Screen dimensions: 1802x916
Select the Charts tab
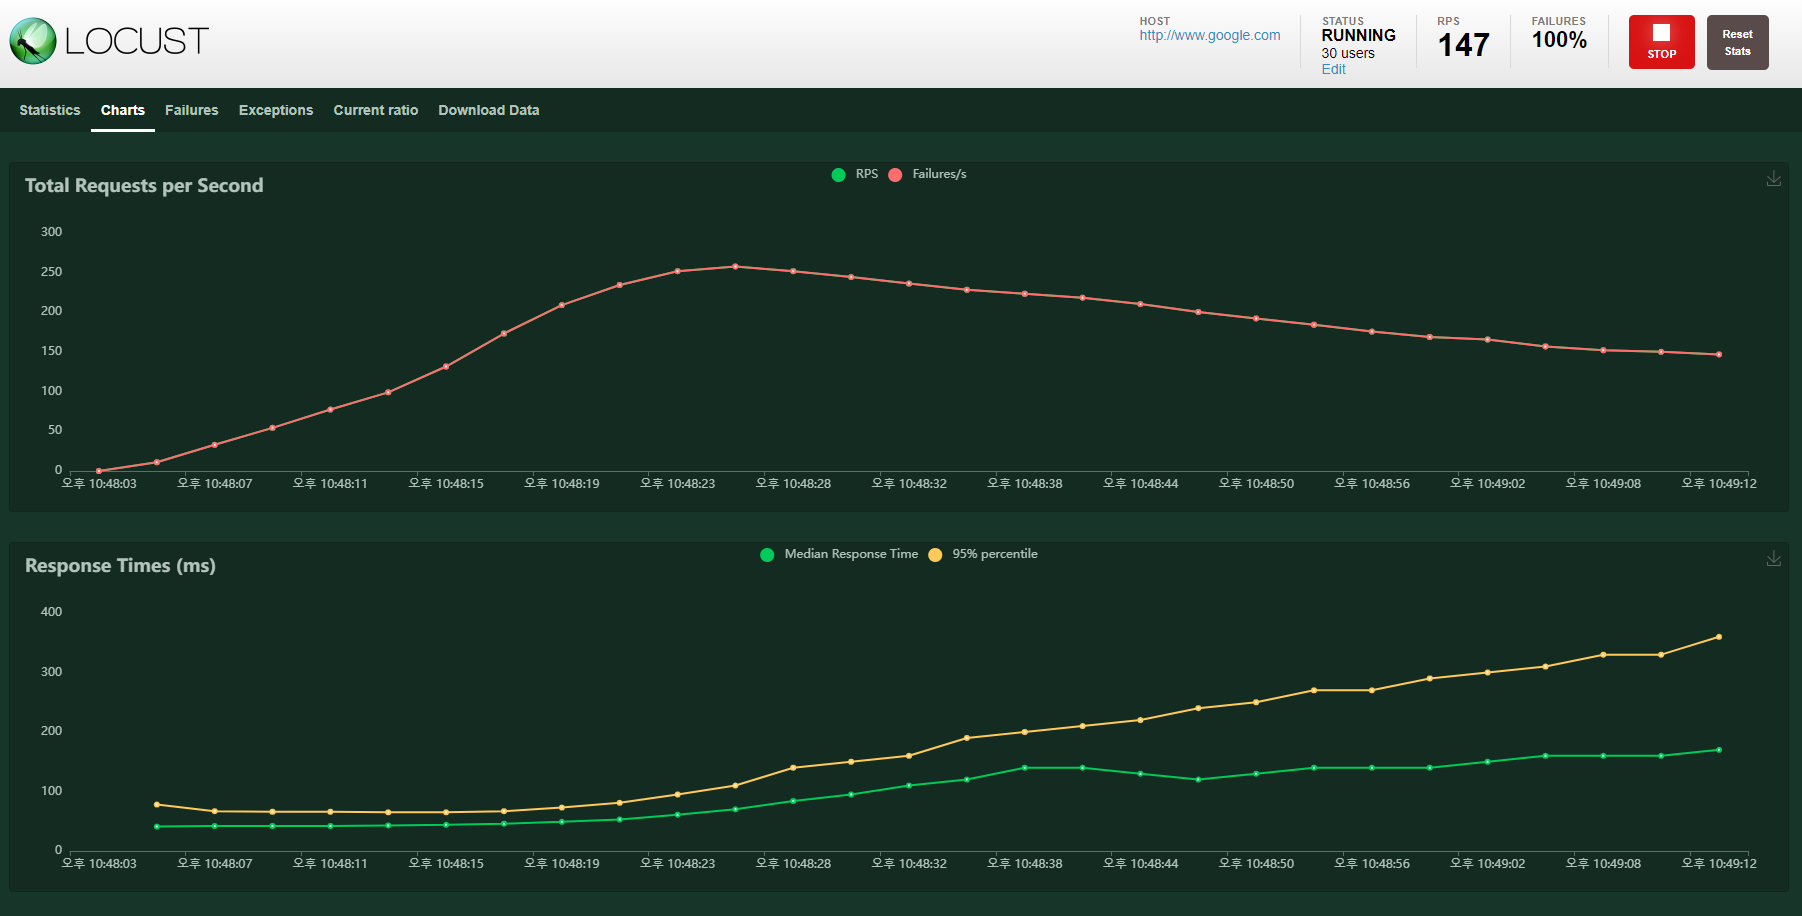[123, 110]
